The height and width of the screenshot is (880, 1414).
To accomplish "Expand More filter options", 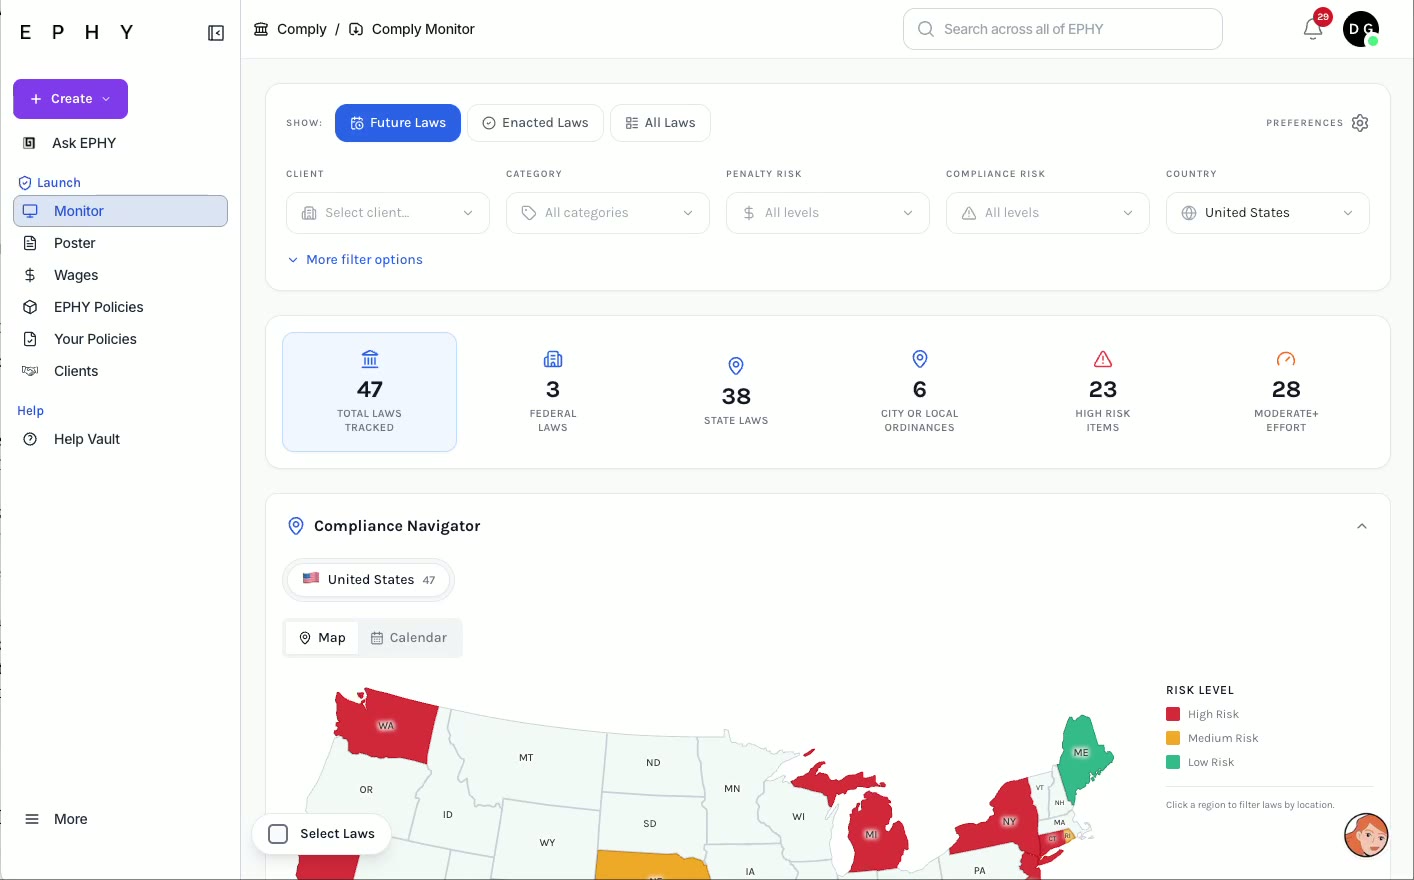I will [x=355, y=260].
